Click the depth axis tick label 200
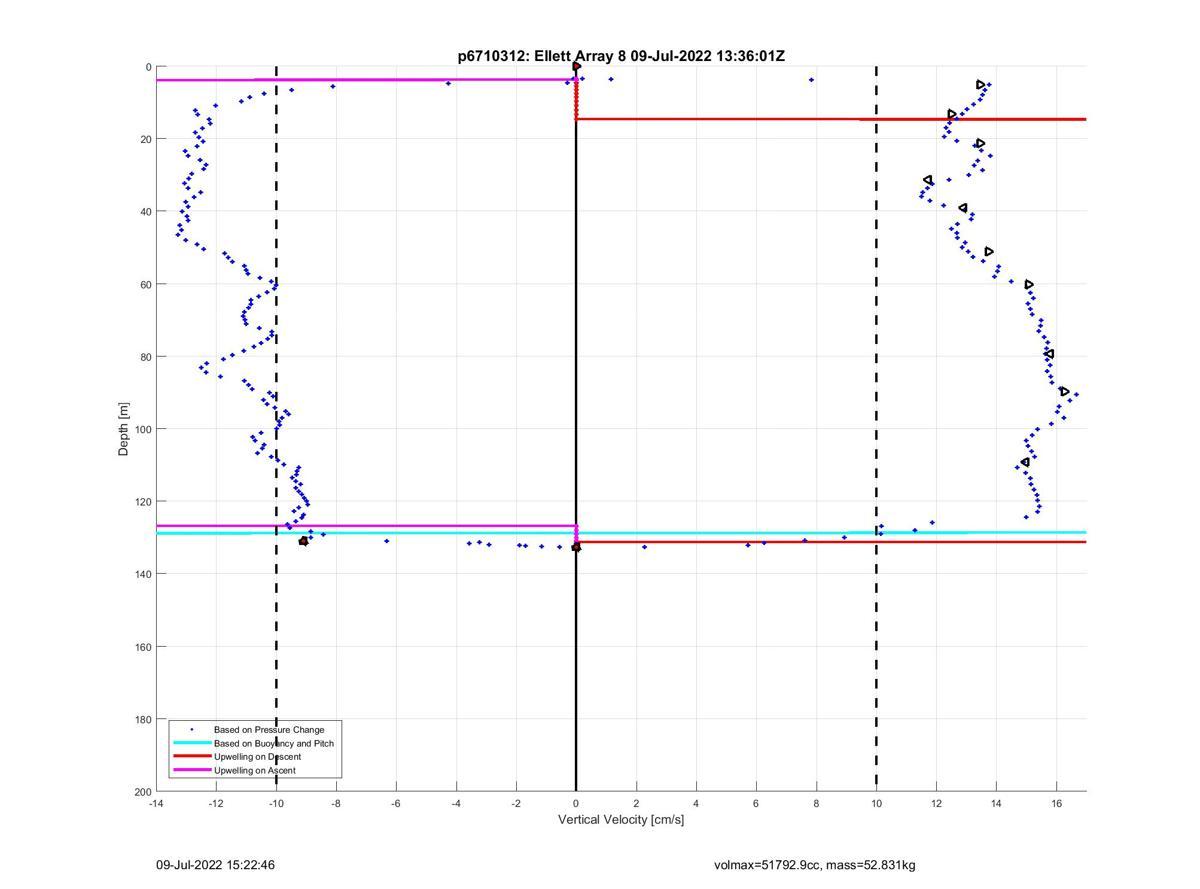The height and width of the screenshot is (889, 1200). pyautogui.click(x=142, y=792)
